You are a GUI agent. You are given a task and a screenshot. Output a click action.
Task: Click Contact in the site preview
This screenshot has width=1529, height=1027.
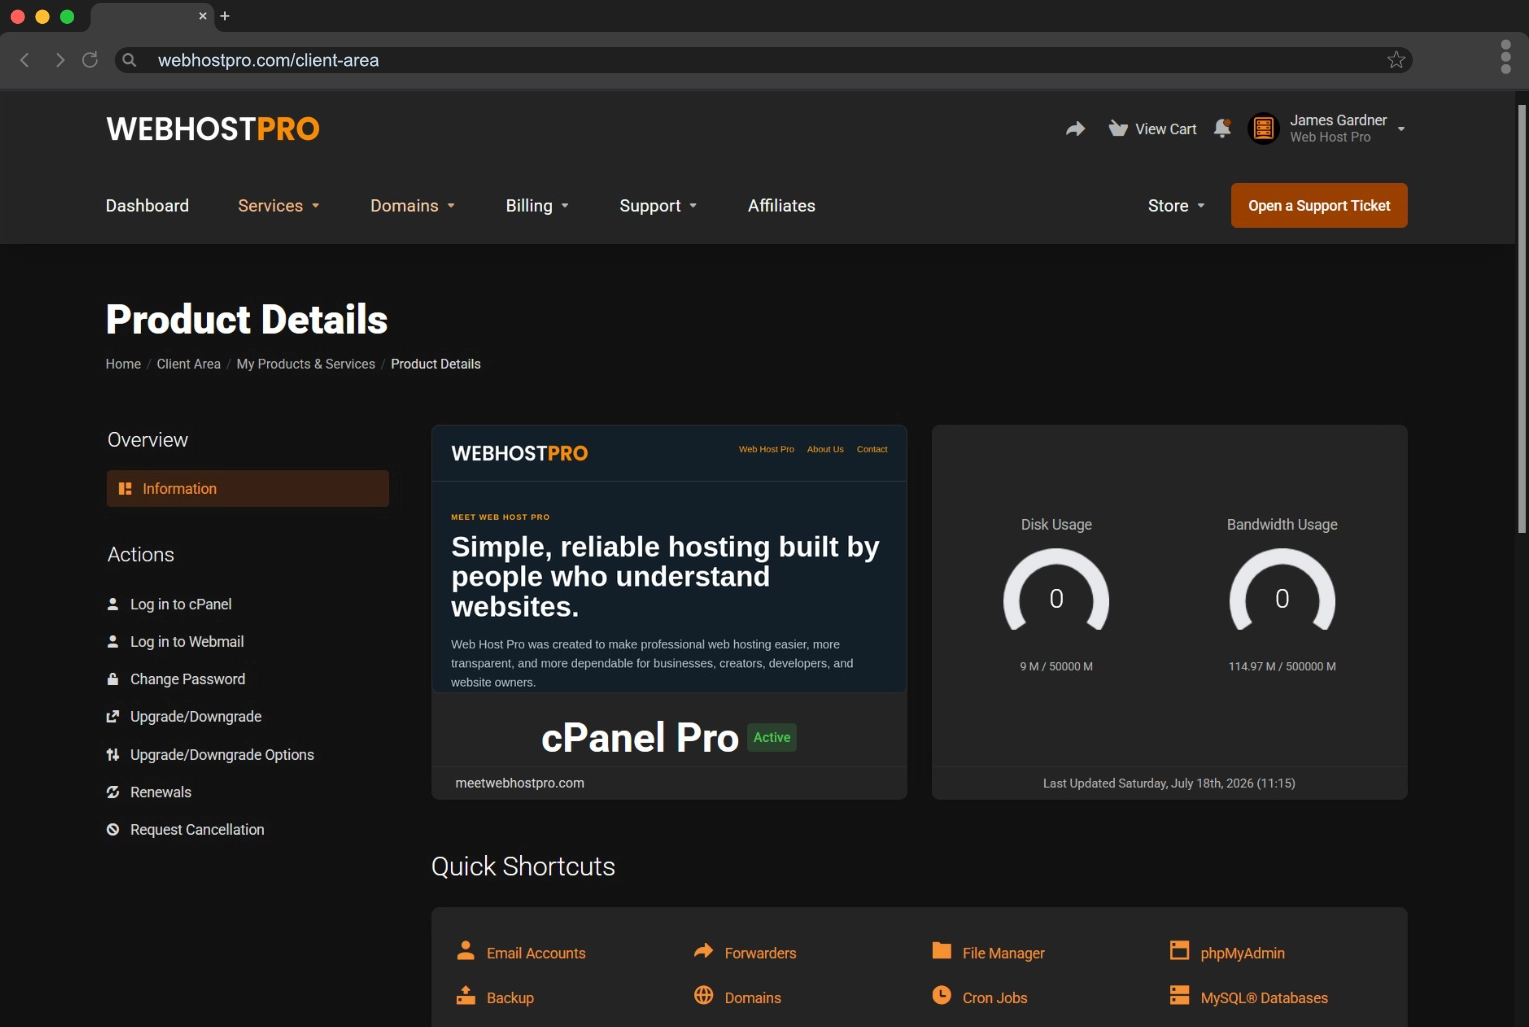[x=872, y=449]
